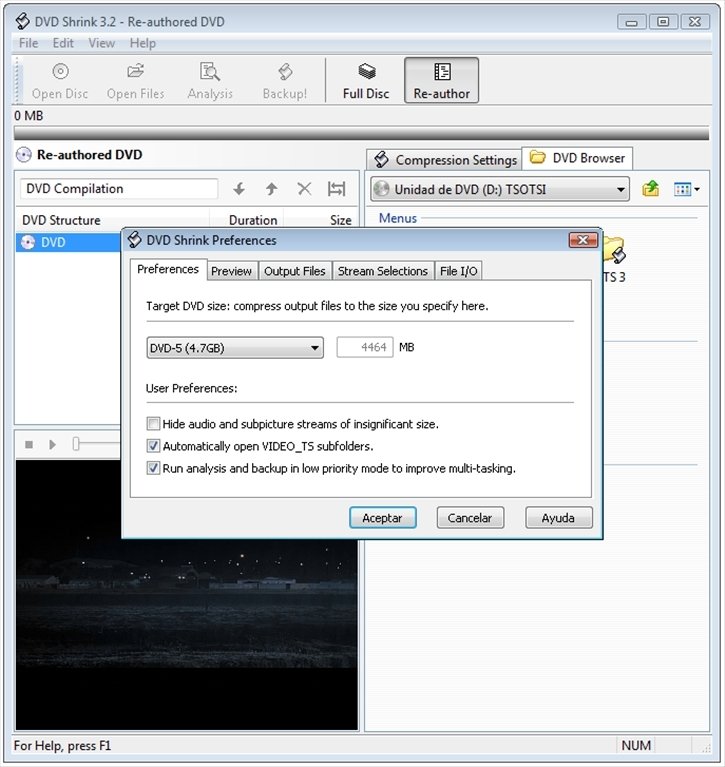Viewport: 725px width, 767px height.
Task: Switch to the File I/O tab
Action: coord(458,271)
